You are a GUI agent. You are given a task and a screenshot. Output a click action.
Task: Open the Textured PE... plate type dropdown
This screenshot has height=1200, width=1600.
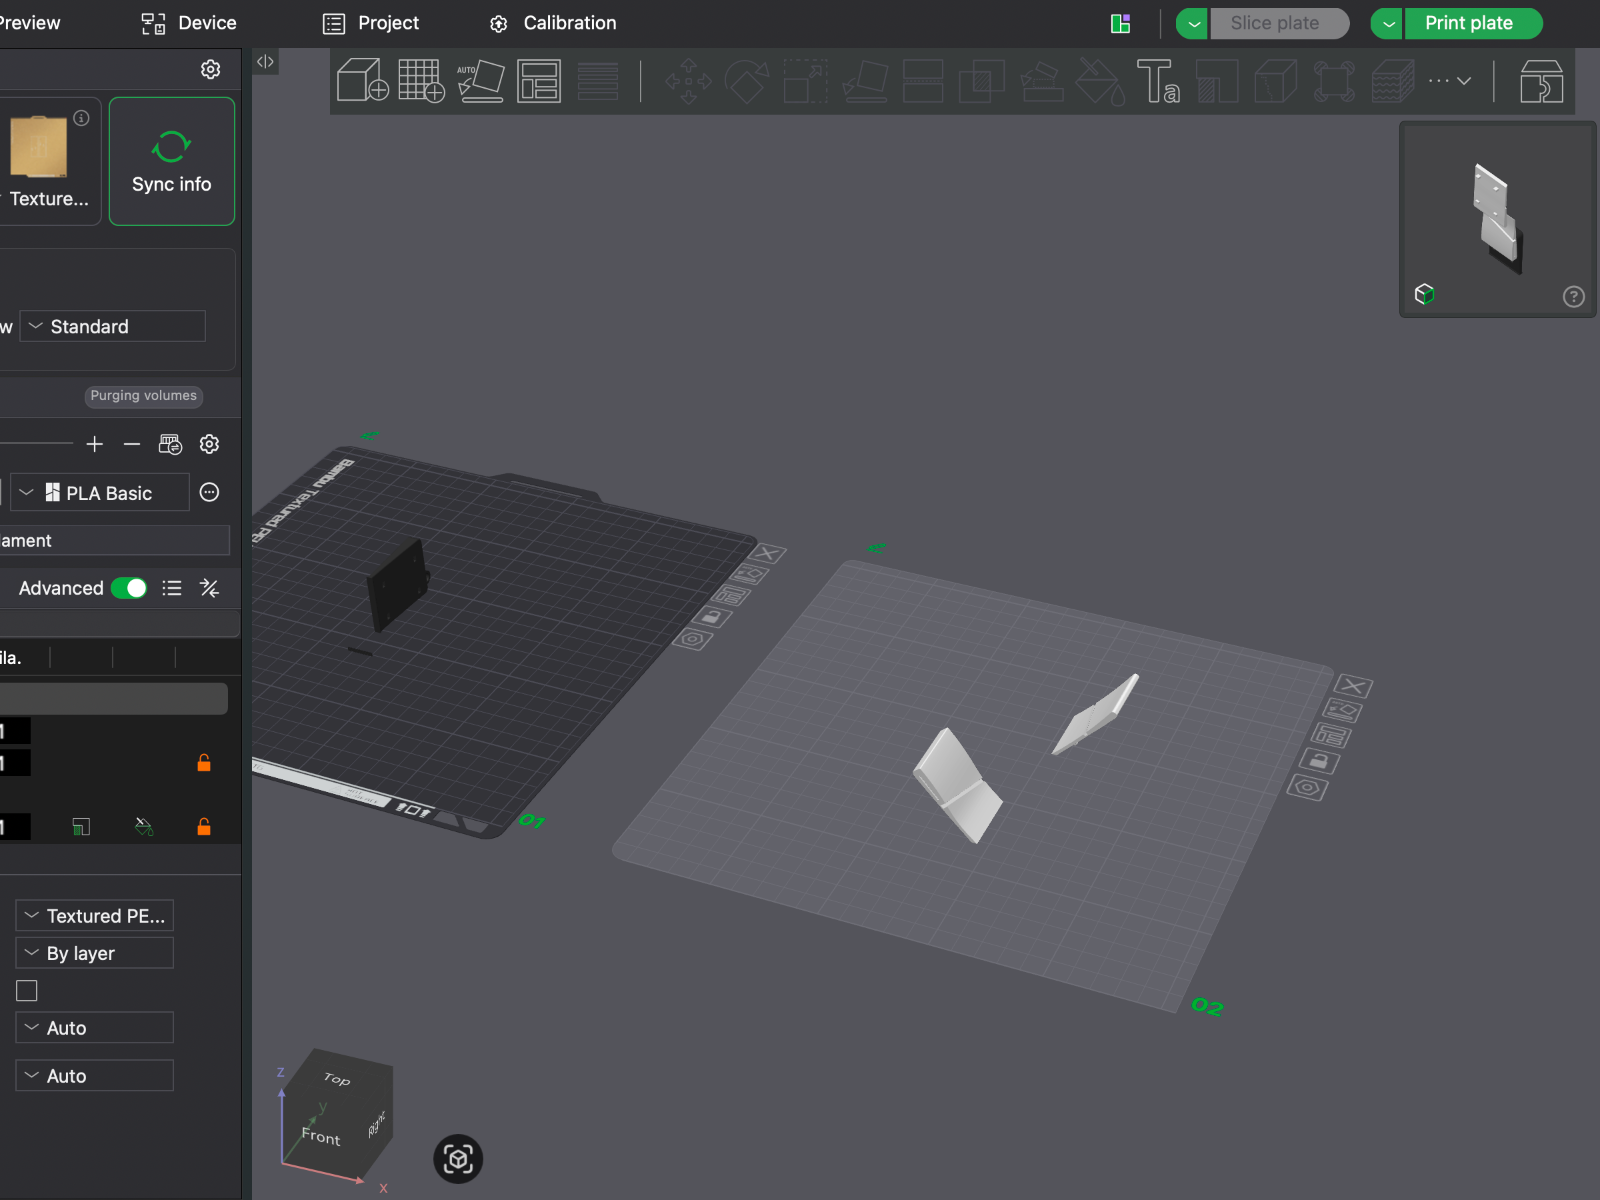coord(95,915)
